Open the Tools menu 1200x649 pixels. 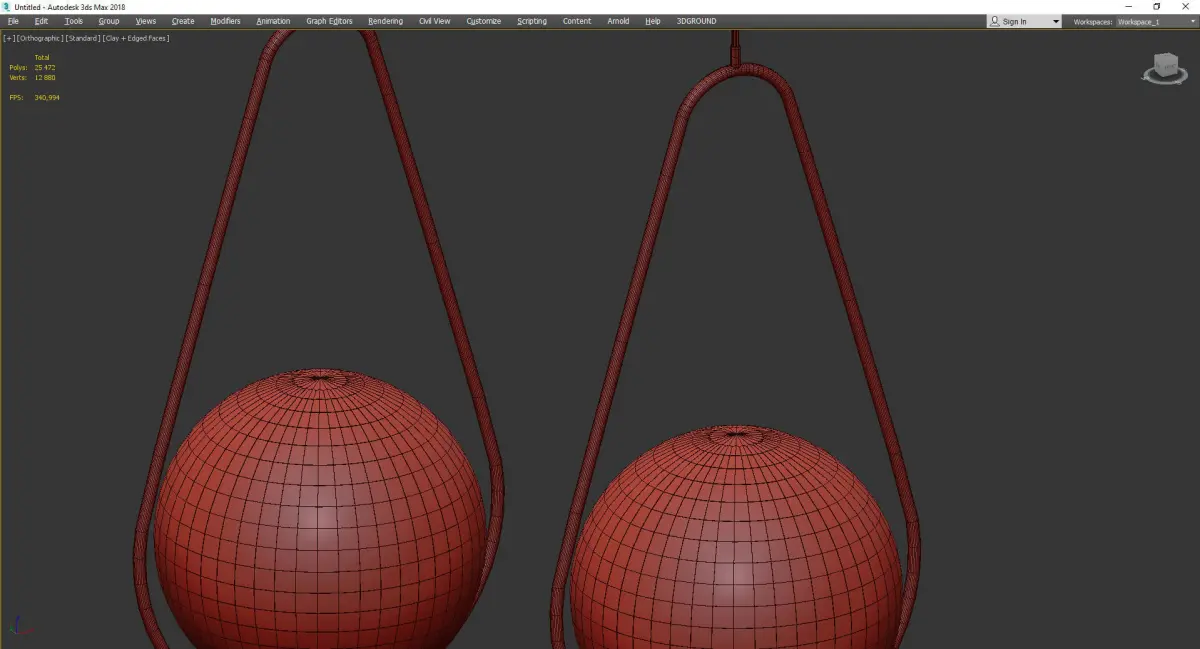pos(74,21)
